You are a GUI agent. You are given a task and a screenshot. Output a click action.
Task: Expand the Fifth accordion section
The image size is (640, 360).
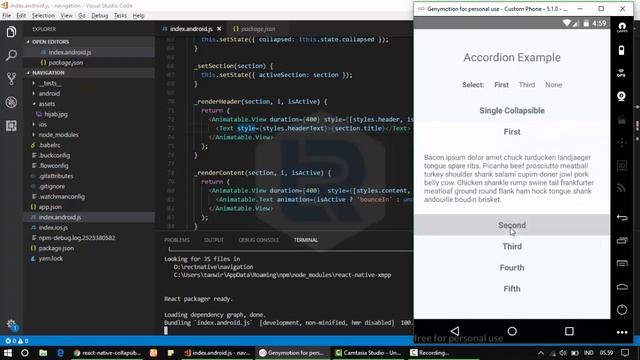512,289
